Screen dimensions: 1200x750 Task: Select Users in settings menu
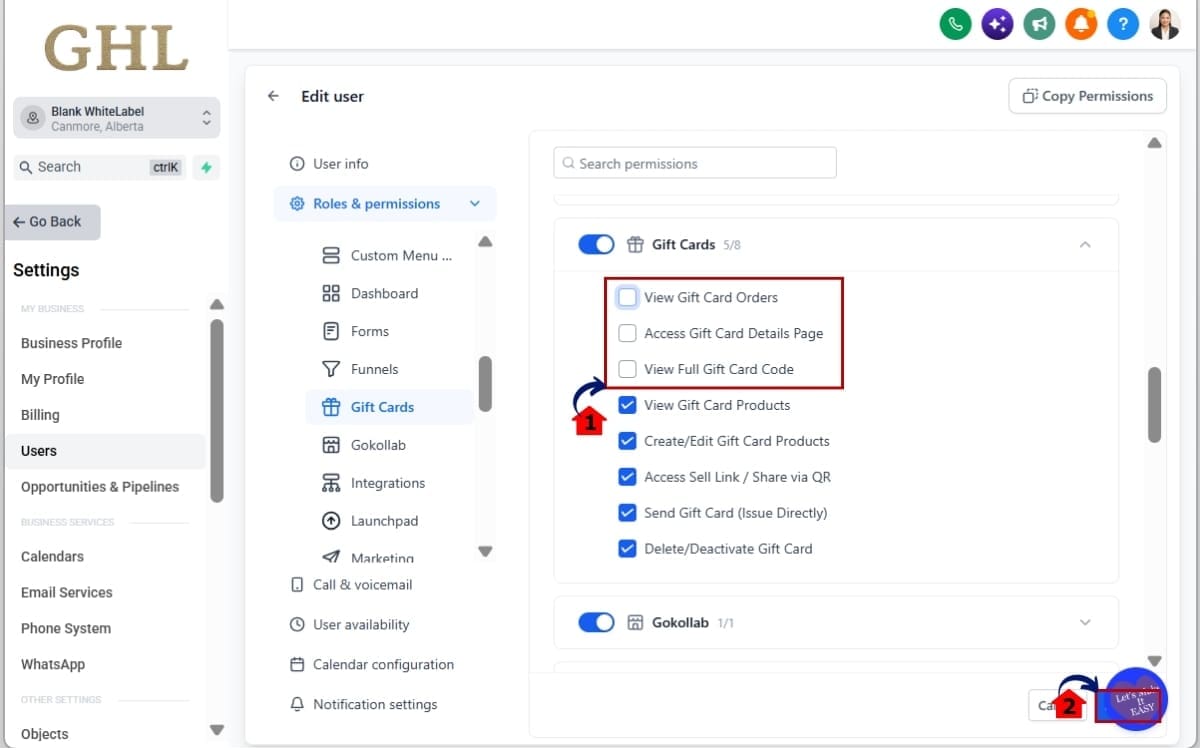pyautogui.click(x=105, y=451)
